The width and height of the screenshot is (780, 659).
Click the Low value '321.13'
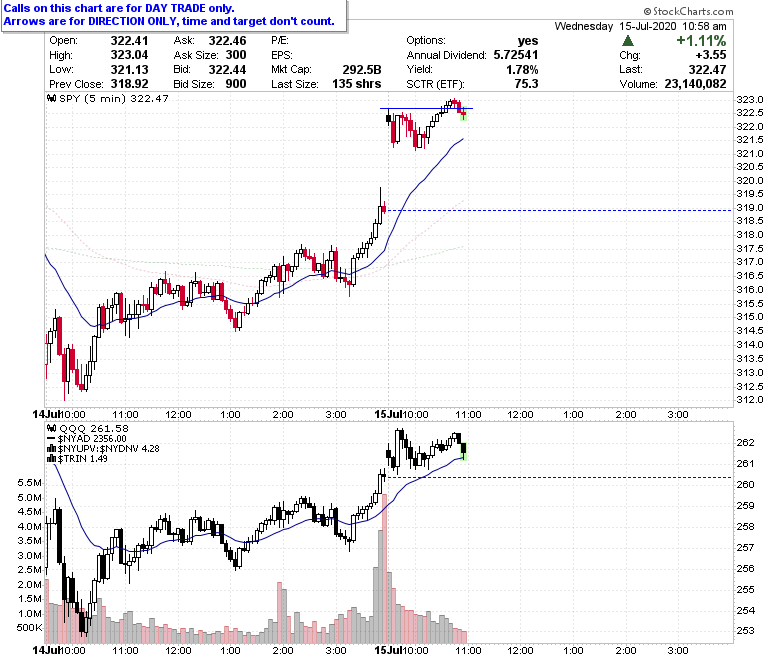pos(129,70)
